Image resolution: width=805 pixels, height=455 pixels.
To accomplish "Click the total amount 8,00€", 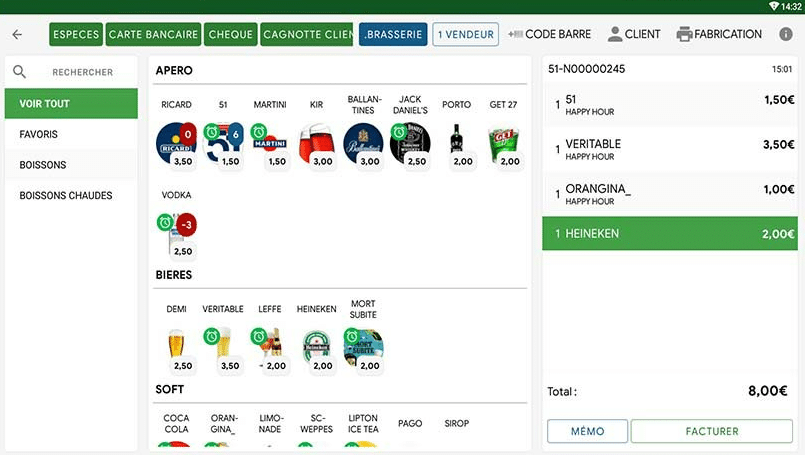I will [x=768, y=391].
